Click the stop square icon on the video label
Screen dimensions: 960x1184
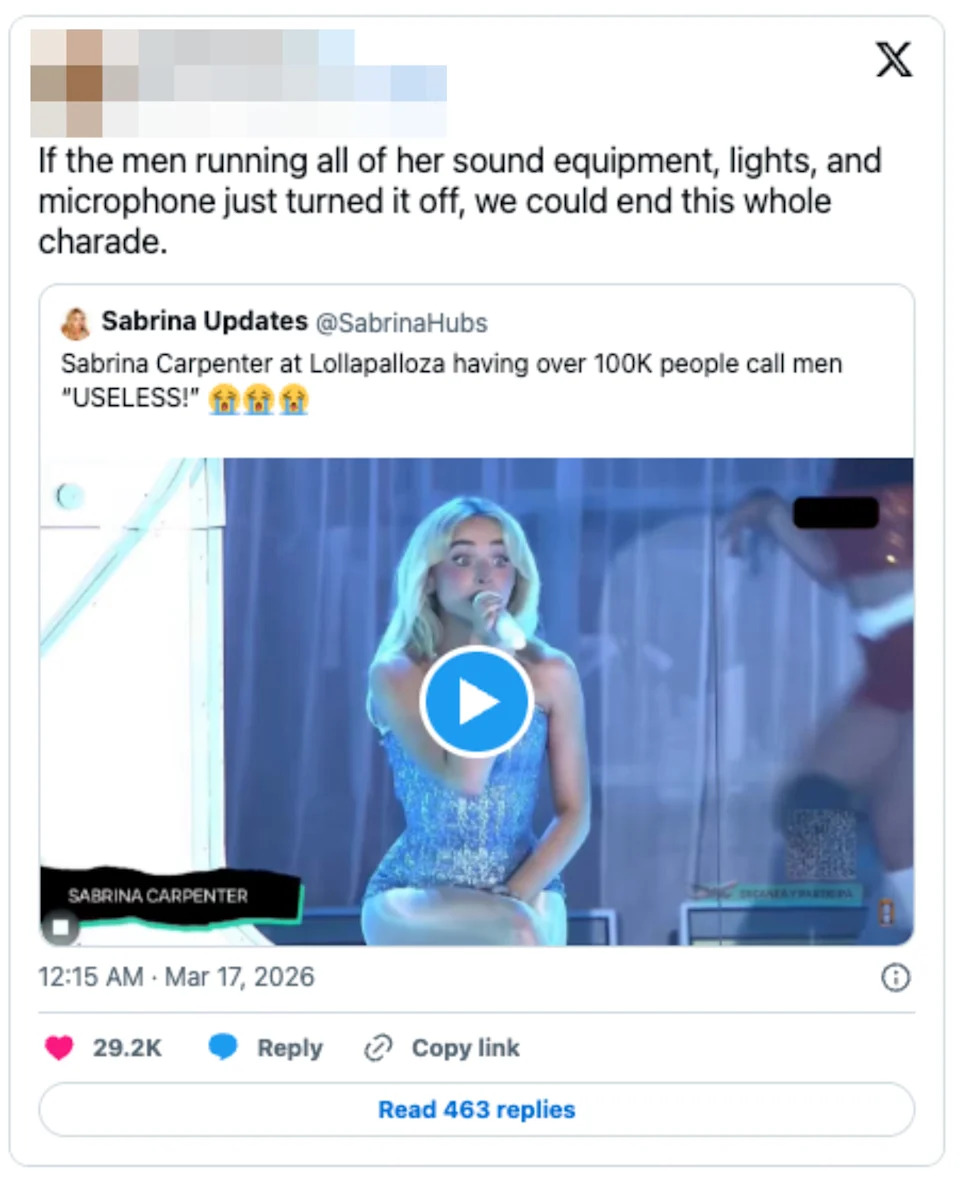click(63, 926)
